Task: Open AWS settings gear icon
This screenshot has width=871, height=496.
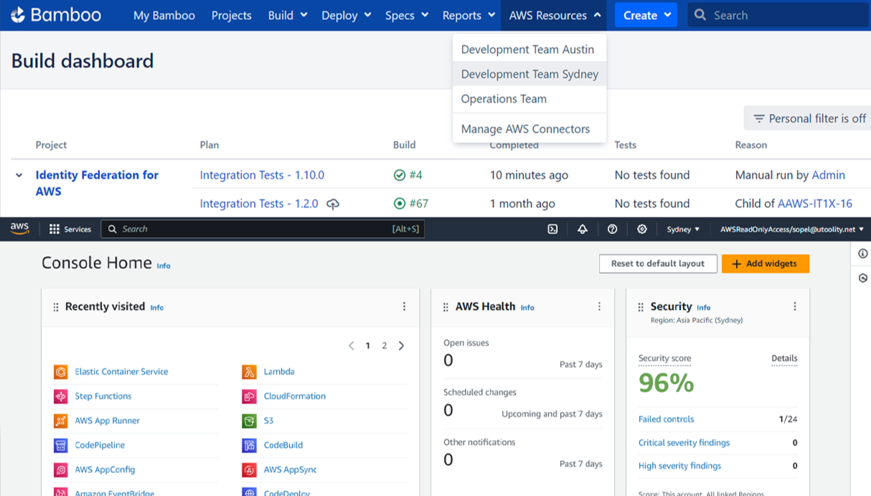Action: [x=642, y=229]
